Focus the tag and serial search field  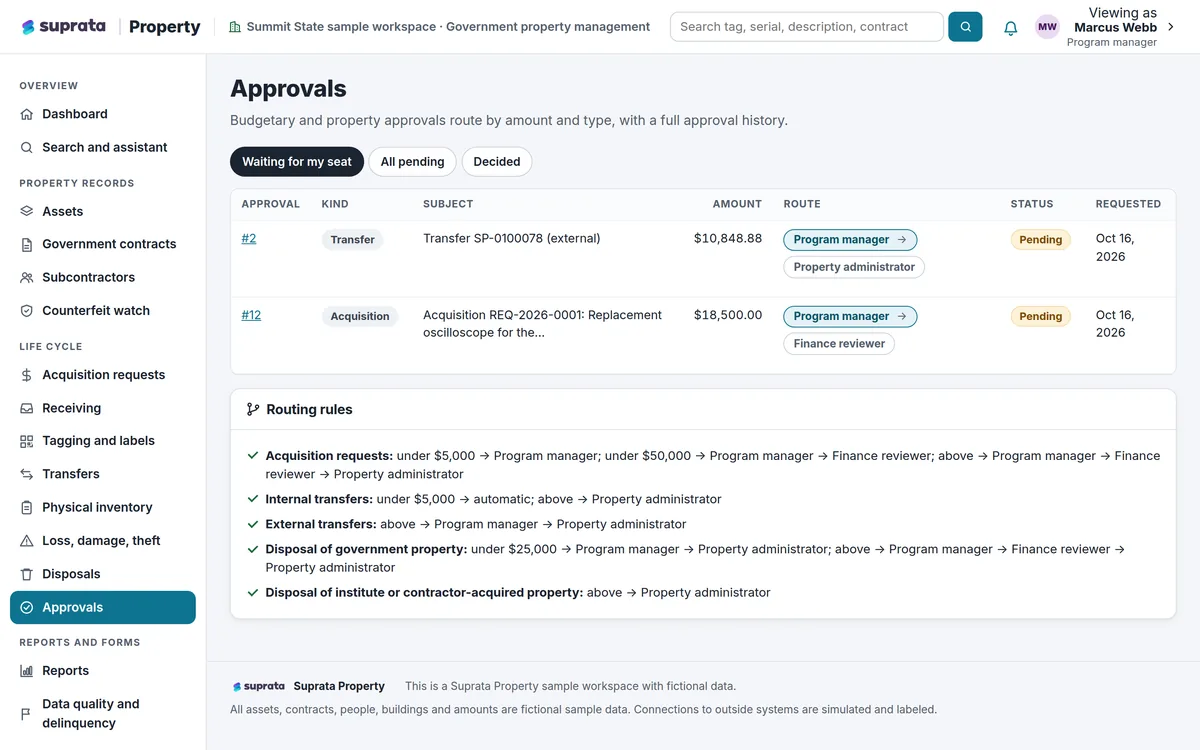click(x=807, y=27)
